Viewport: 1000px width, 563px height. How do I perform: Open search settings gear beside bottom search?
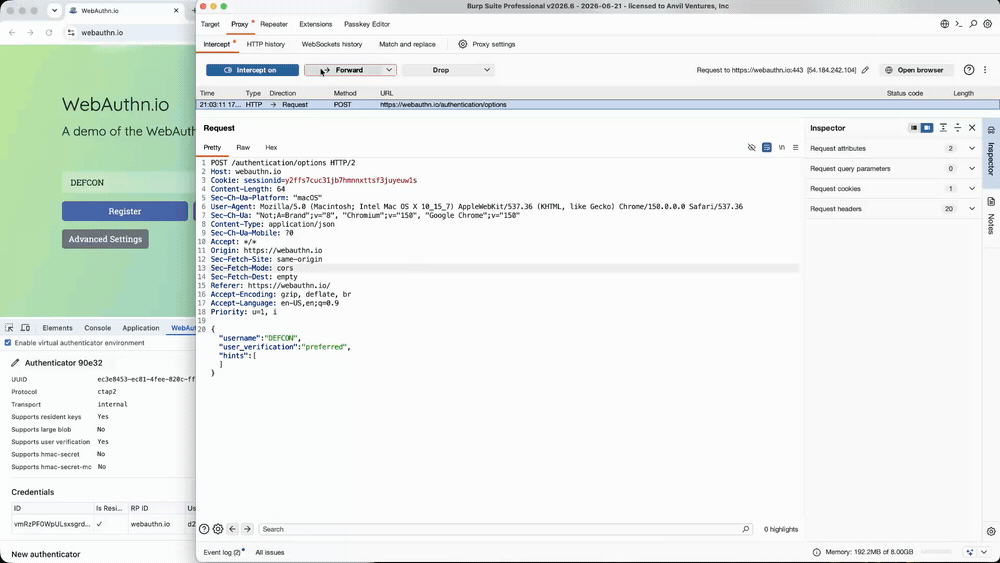pos(218,529)
